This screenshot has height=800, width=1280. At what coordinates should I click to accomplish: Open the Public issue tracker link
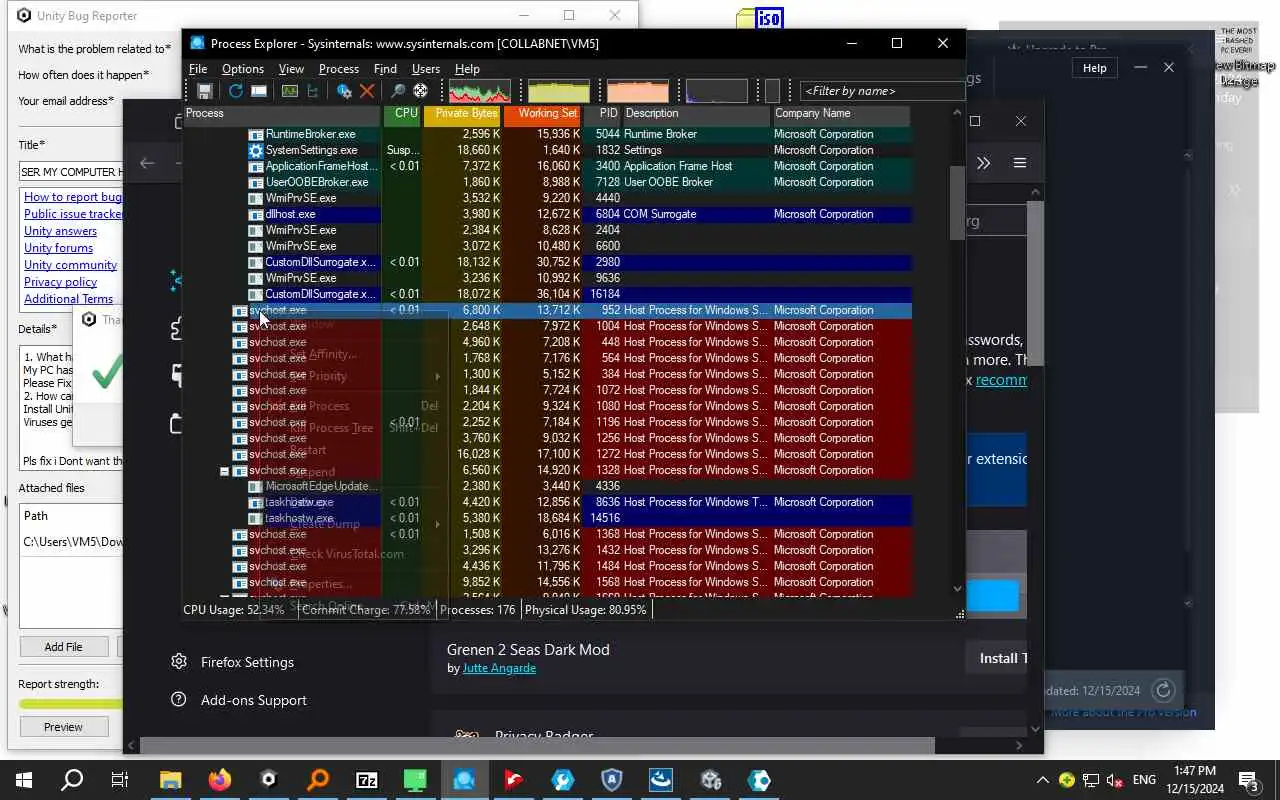coord(73,214)
